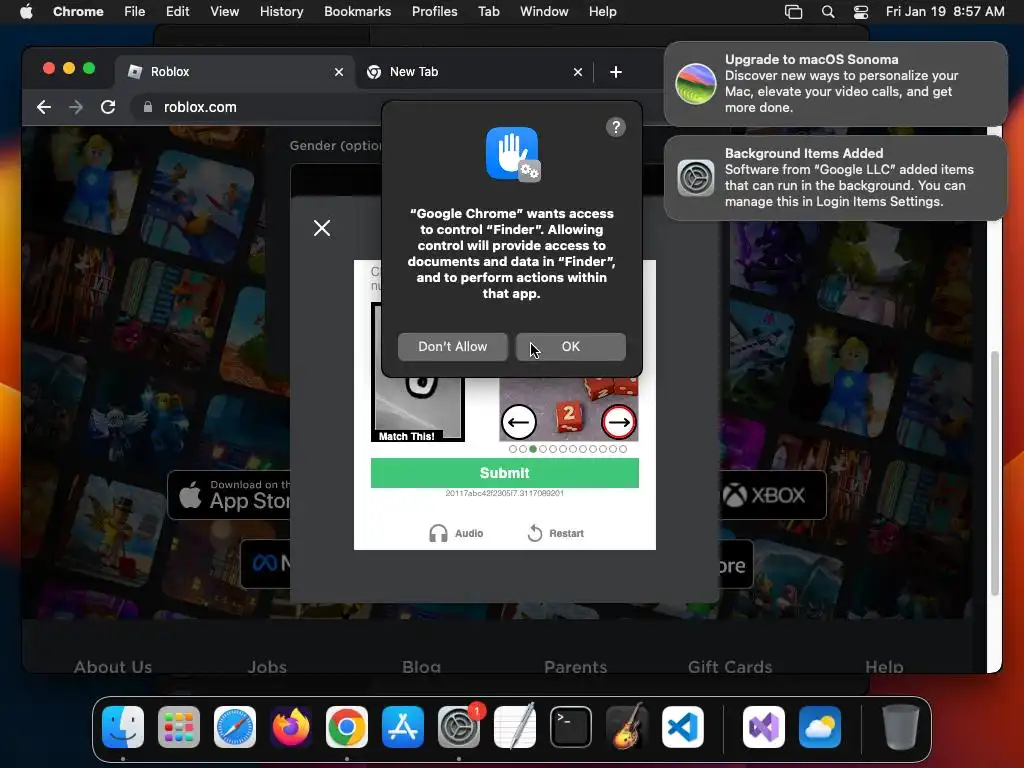Open the cloud weather app from Dock
The width and height of the screenshot is (1024, 768).
click(x=820, y=727)
